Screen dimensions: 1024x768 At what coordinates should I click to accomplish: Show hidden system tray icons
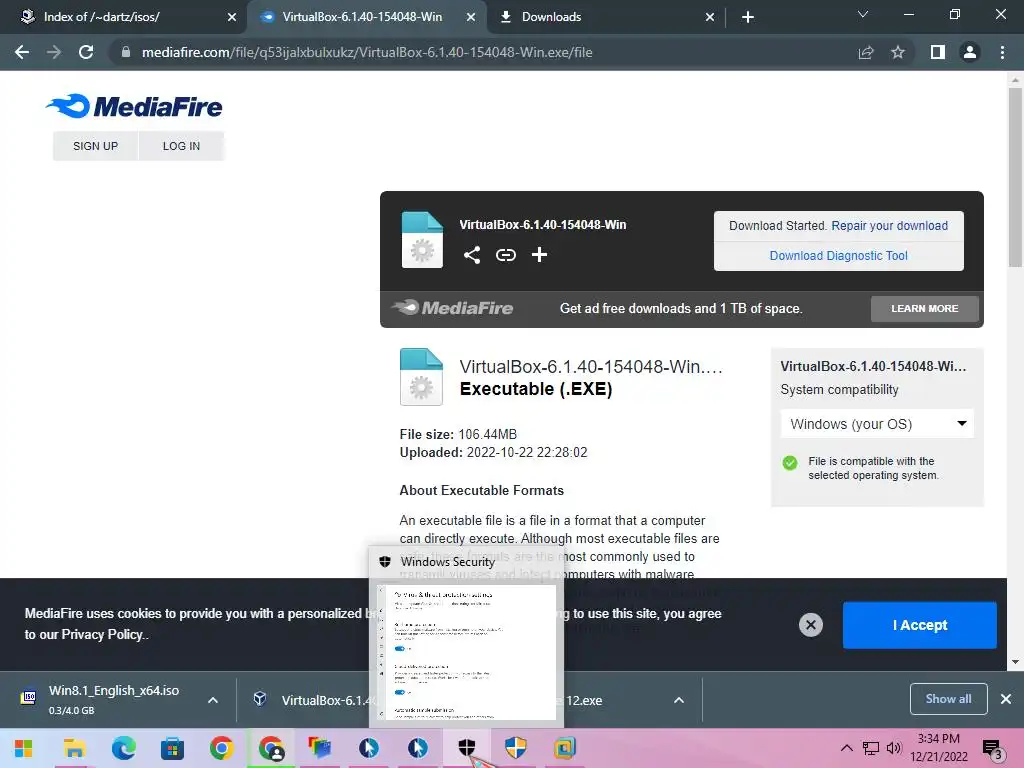point(846,748)
